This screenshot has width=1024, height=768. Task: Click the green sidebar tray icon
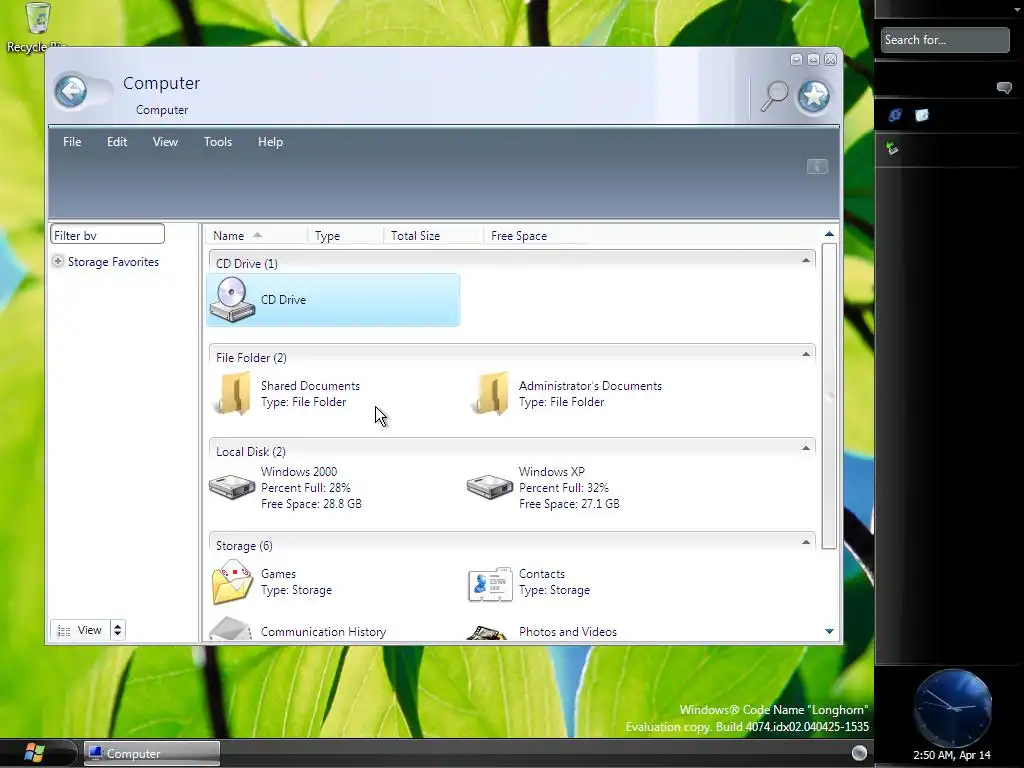(892, 148)
